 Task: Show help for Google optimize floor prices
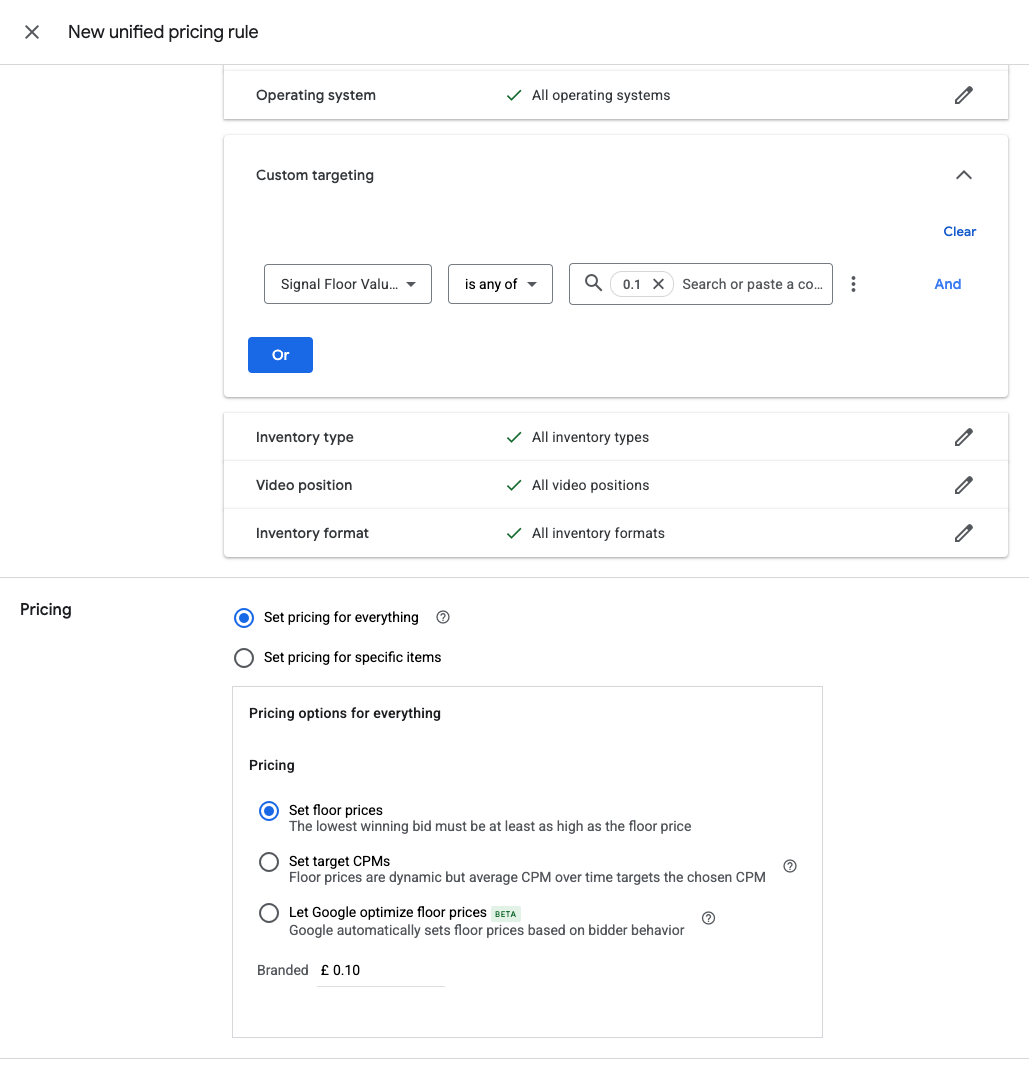pyautogui.click(x=708, y=918)
